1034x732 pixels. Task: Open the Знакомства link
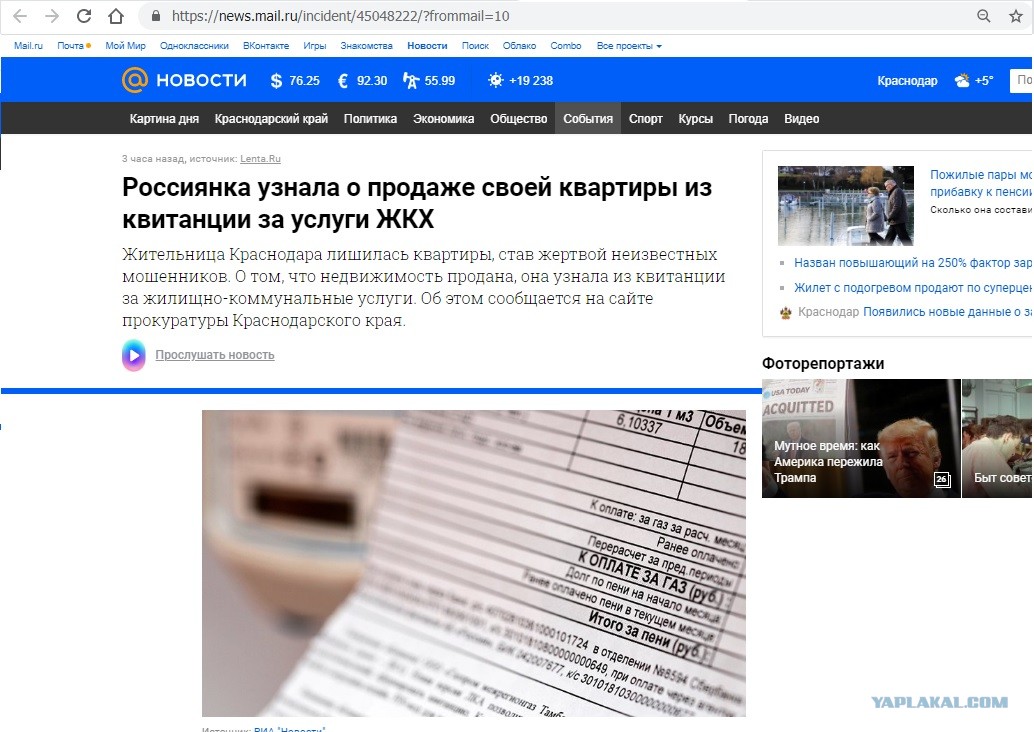[366, 46]
